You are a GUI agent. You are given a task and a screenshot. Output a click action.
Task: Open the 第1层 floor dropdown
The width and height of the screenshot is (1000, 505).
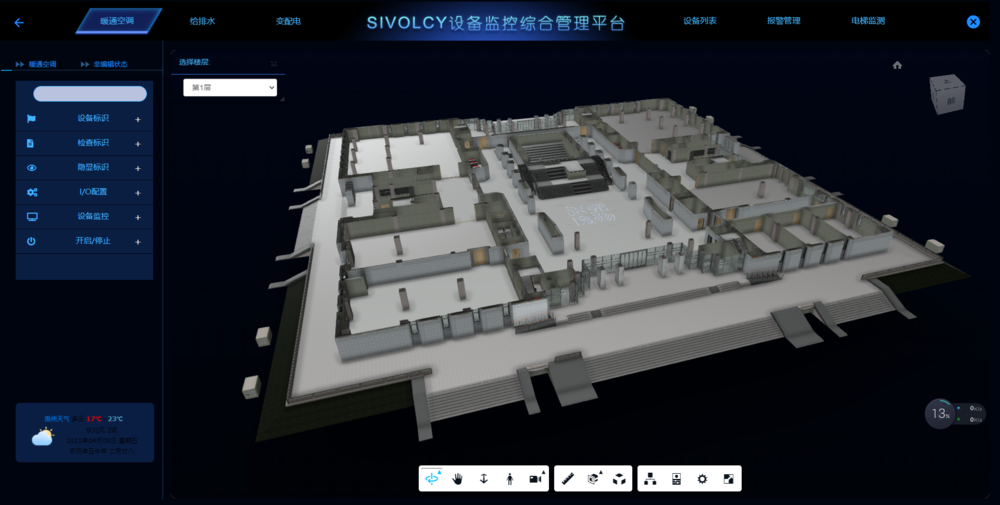tap(230, 87)
